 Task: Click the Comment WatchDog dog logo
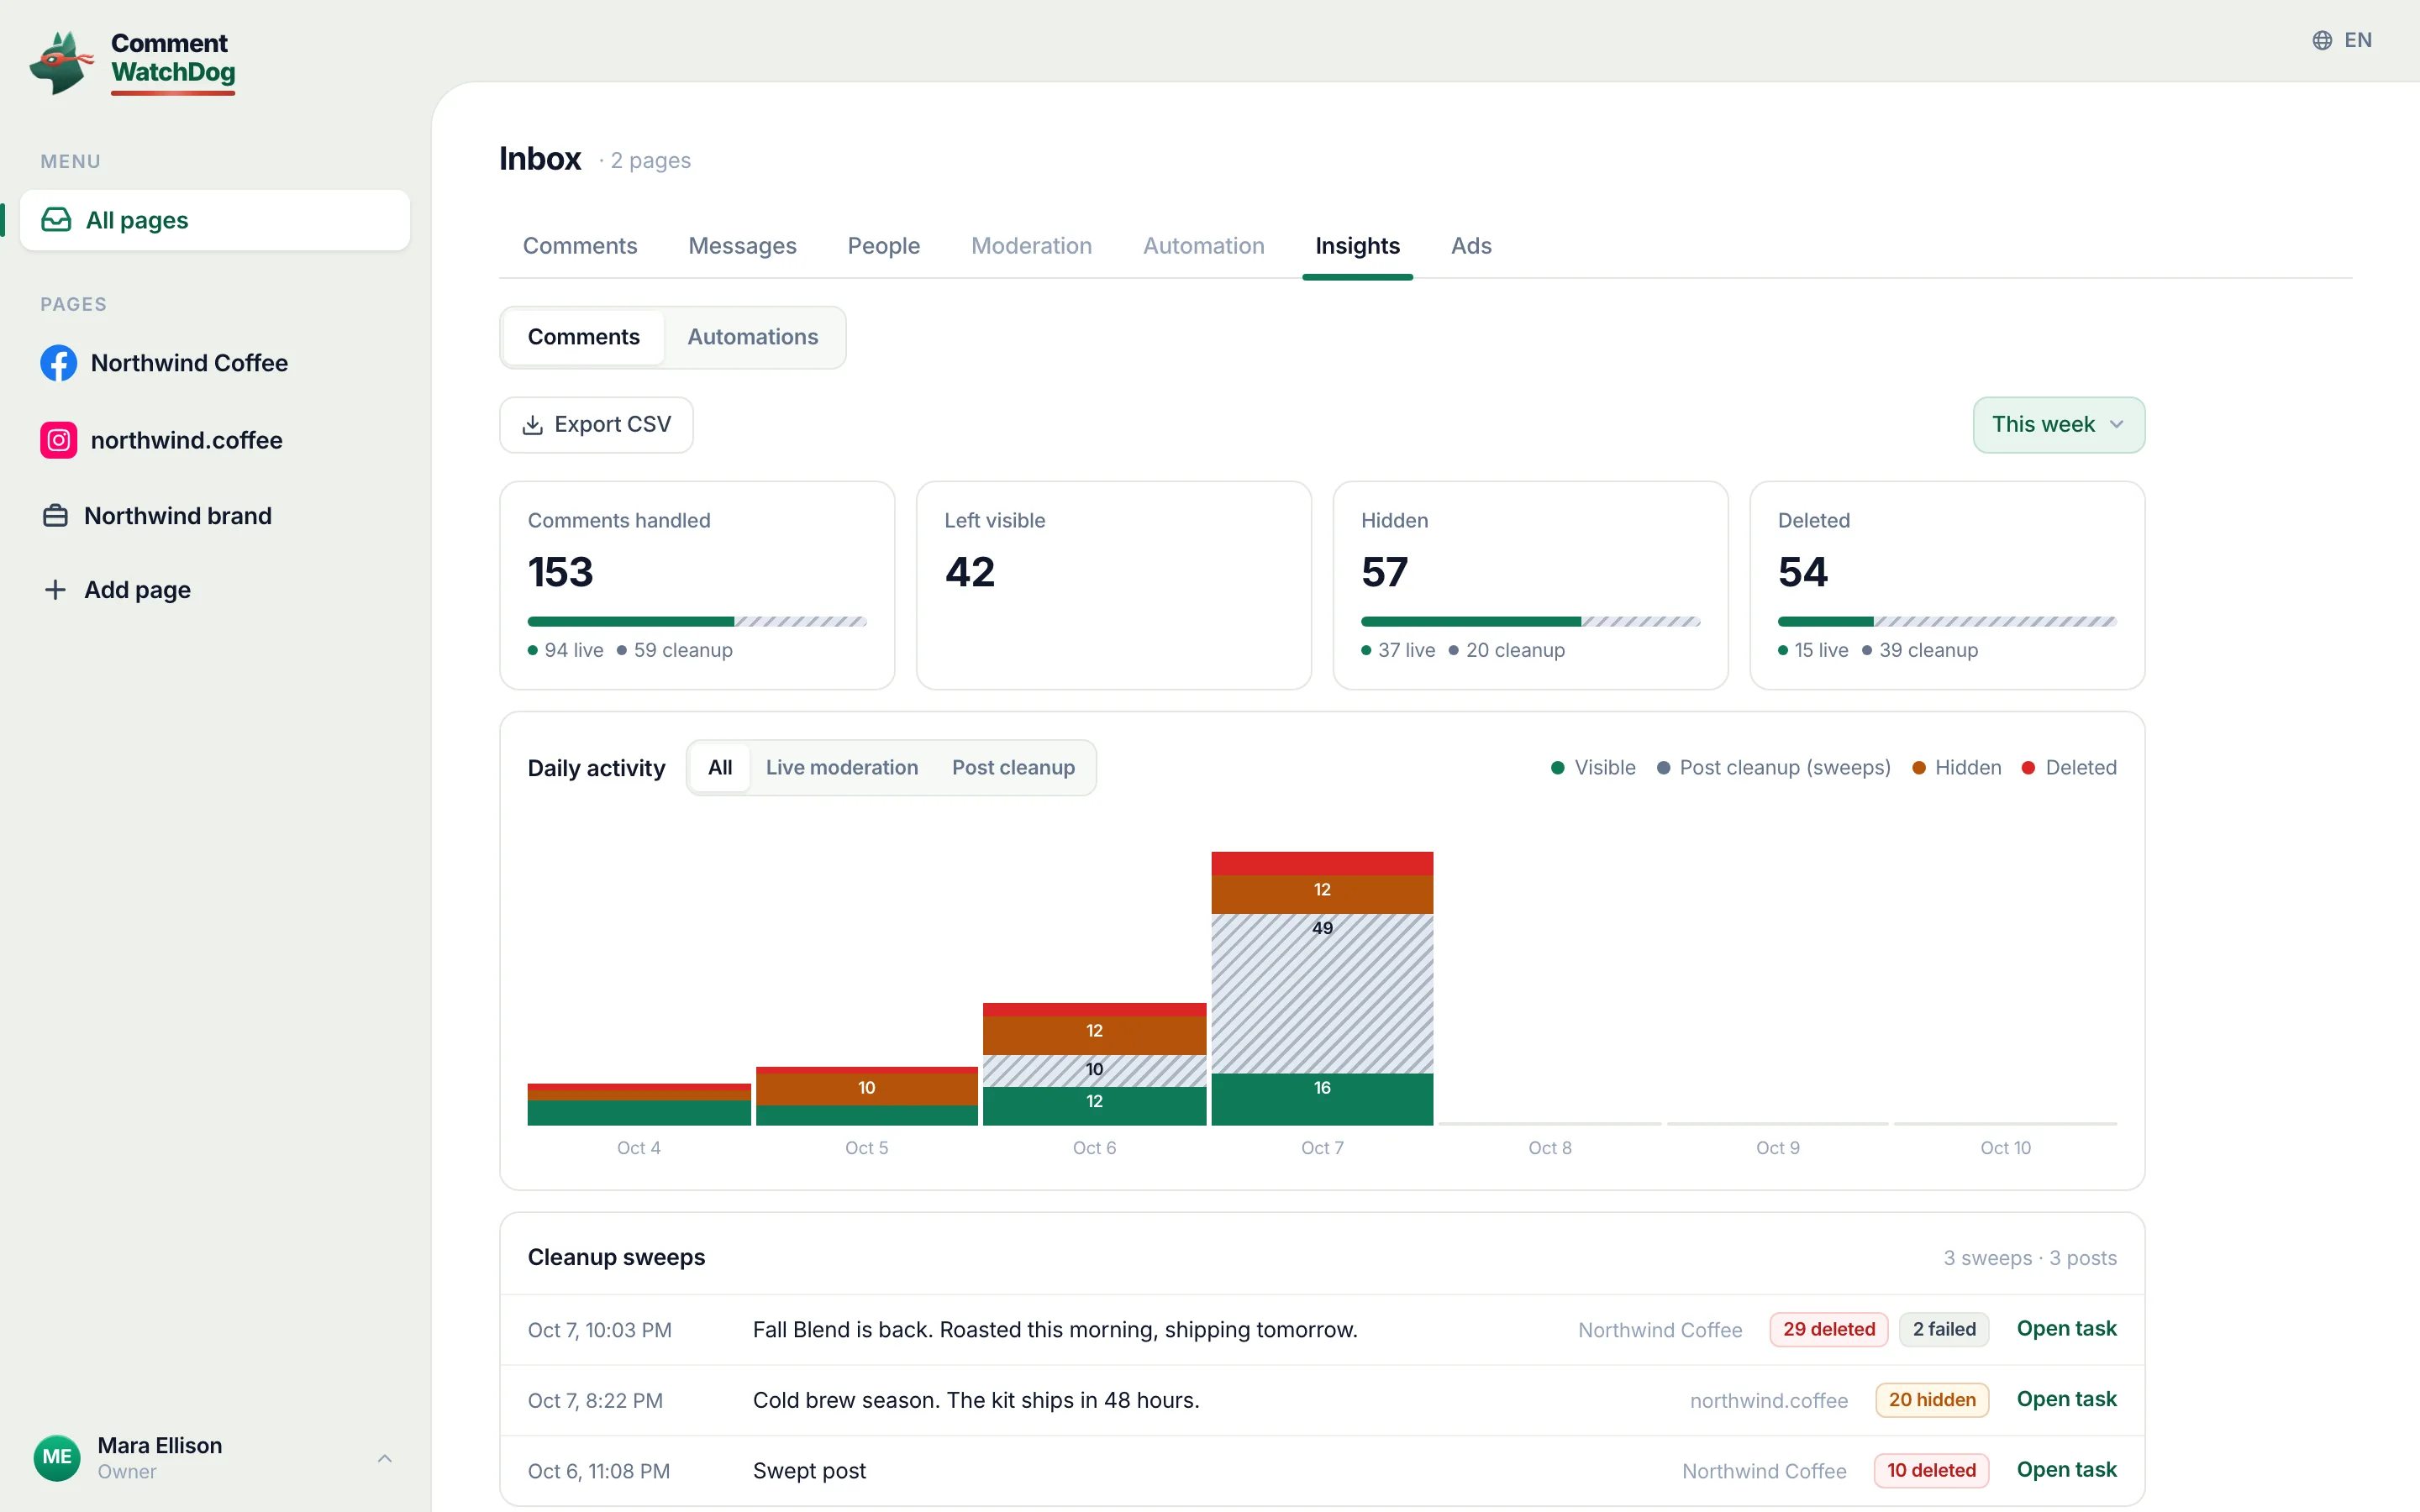point(62,62)
